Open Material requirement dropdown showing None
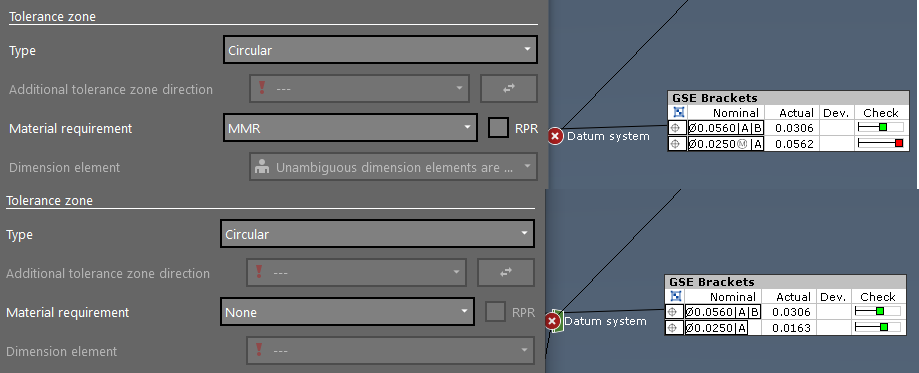Image resolution: width=919 pixels, height=373 pixels. pos(347,312)
